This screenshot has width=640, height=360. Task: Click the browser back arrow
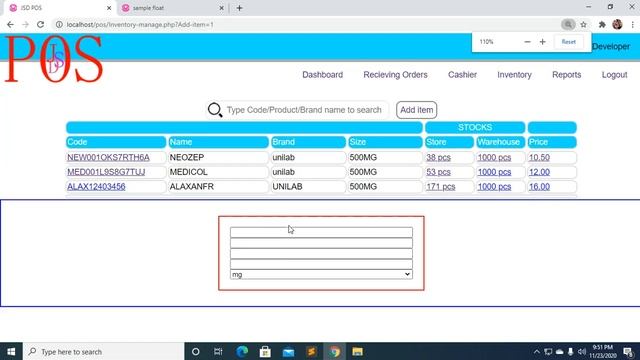[10, 24]
